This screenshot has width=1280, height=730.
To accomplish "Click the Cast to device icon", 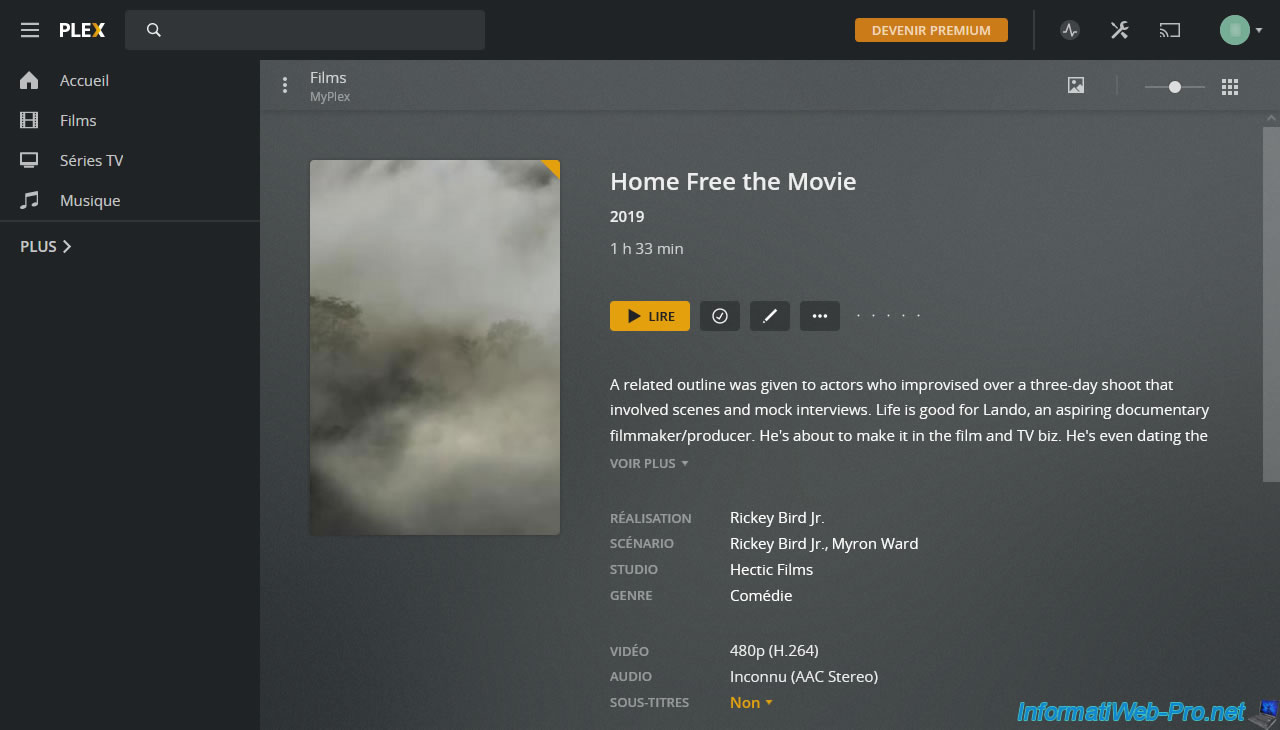I will [1170, 30].
